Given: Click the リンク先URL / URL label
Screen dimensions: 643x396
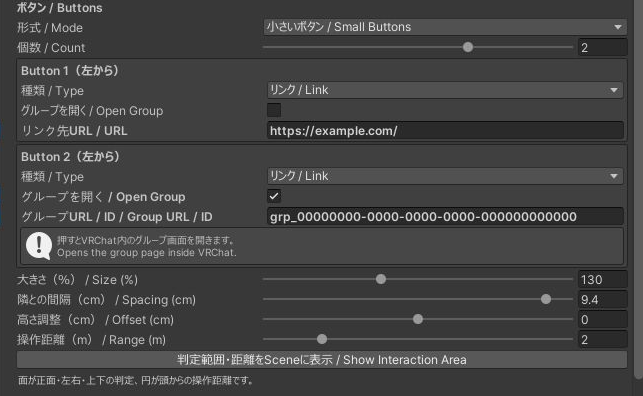Looking at the screenshot, I should pos(74,131).
